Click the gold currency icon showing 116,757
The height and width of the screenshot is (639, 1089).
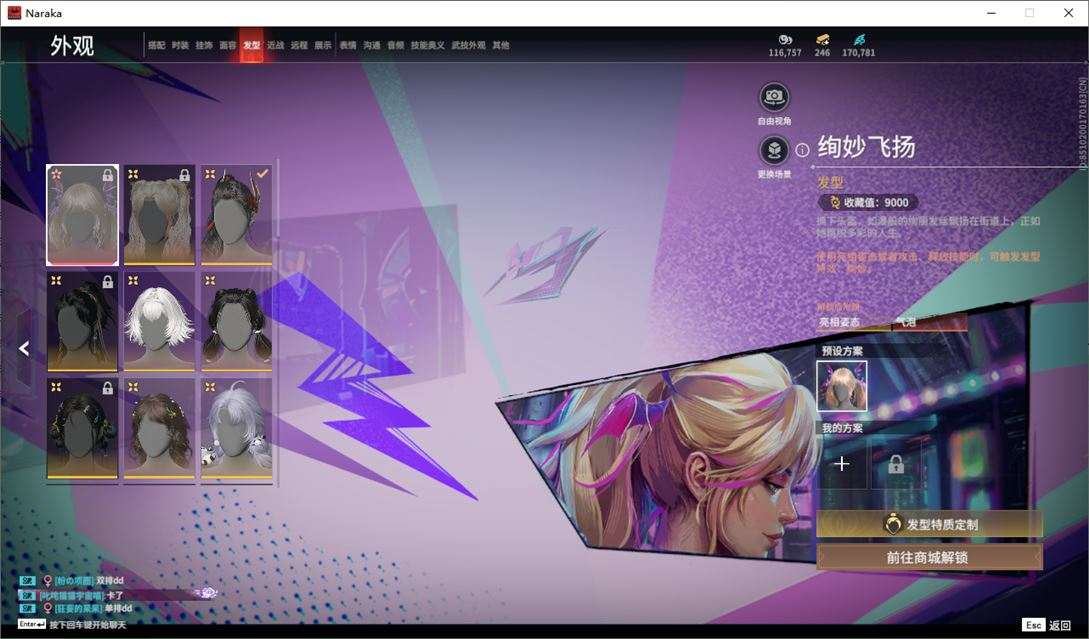(785, 40)
